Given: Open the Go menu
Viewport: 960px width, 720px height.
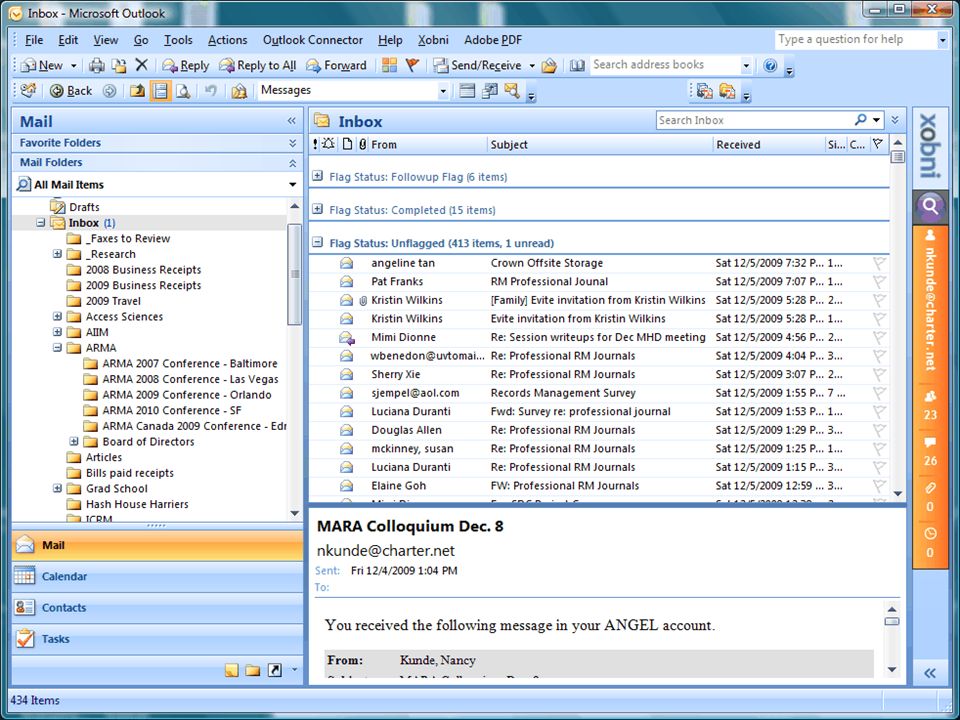Looking at the screenshot, I should pyautogui.click(x=141, y=40).
